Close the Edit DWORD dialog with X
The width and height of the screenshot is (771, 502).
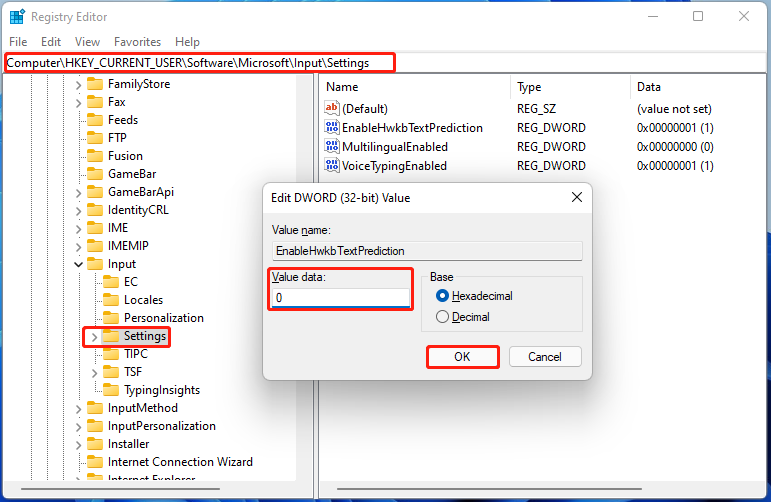click(577, 197)
